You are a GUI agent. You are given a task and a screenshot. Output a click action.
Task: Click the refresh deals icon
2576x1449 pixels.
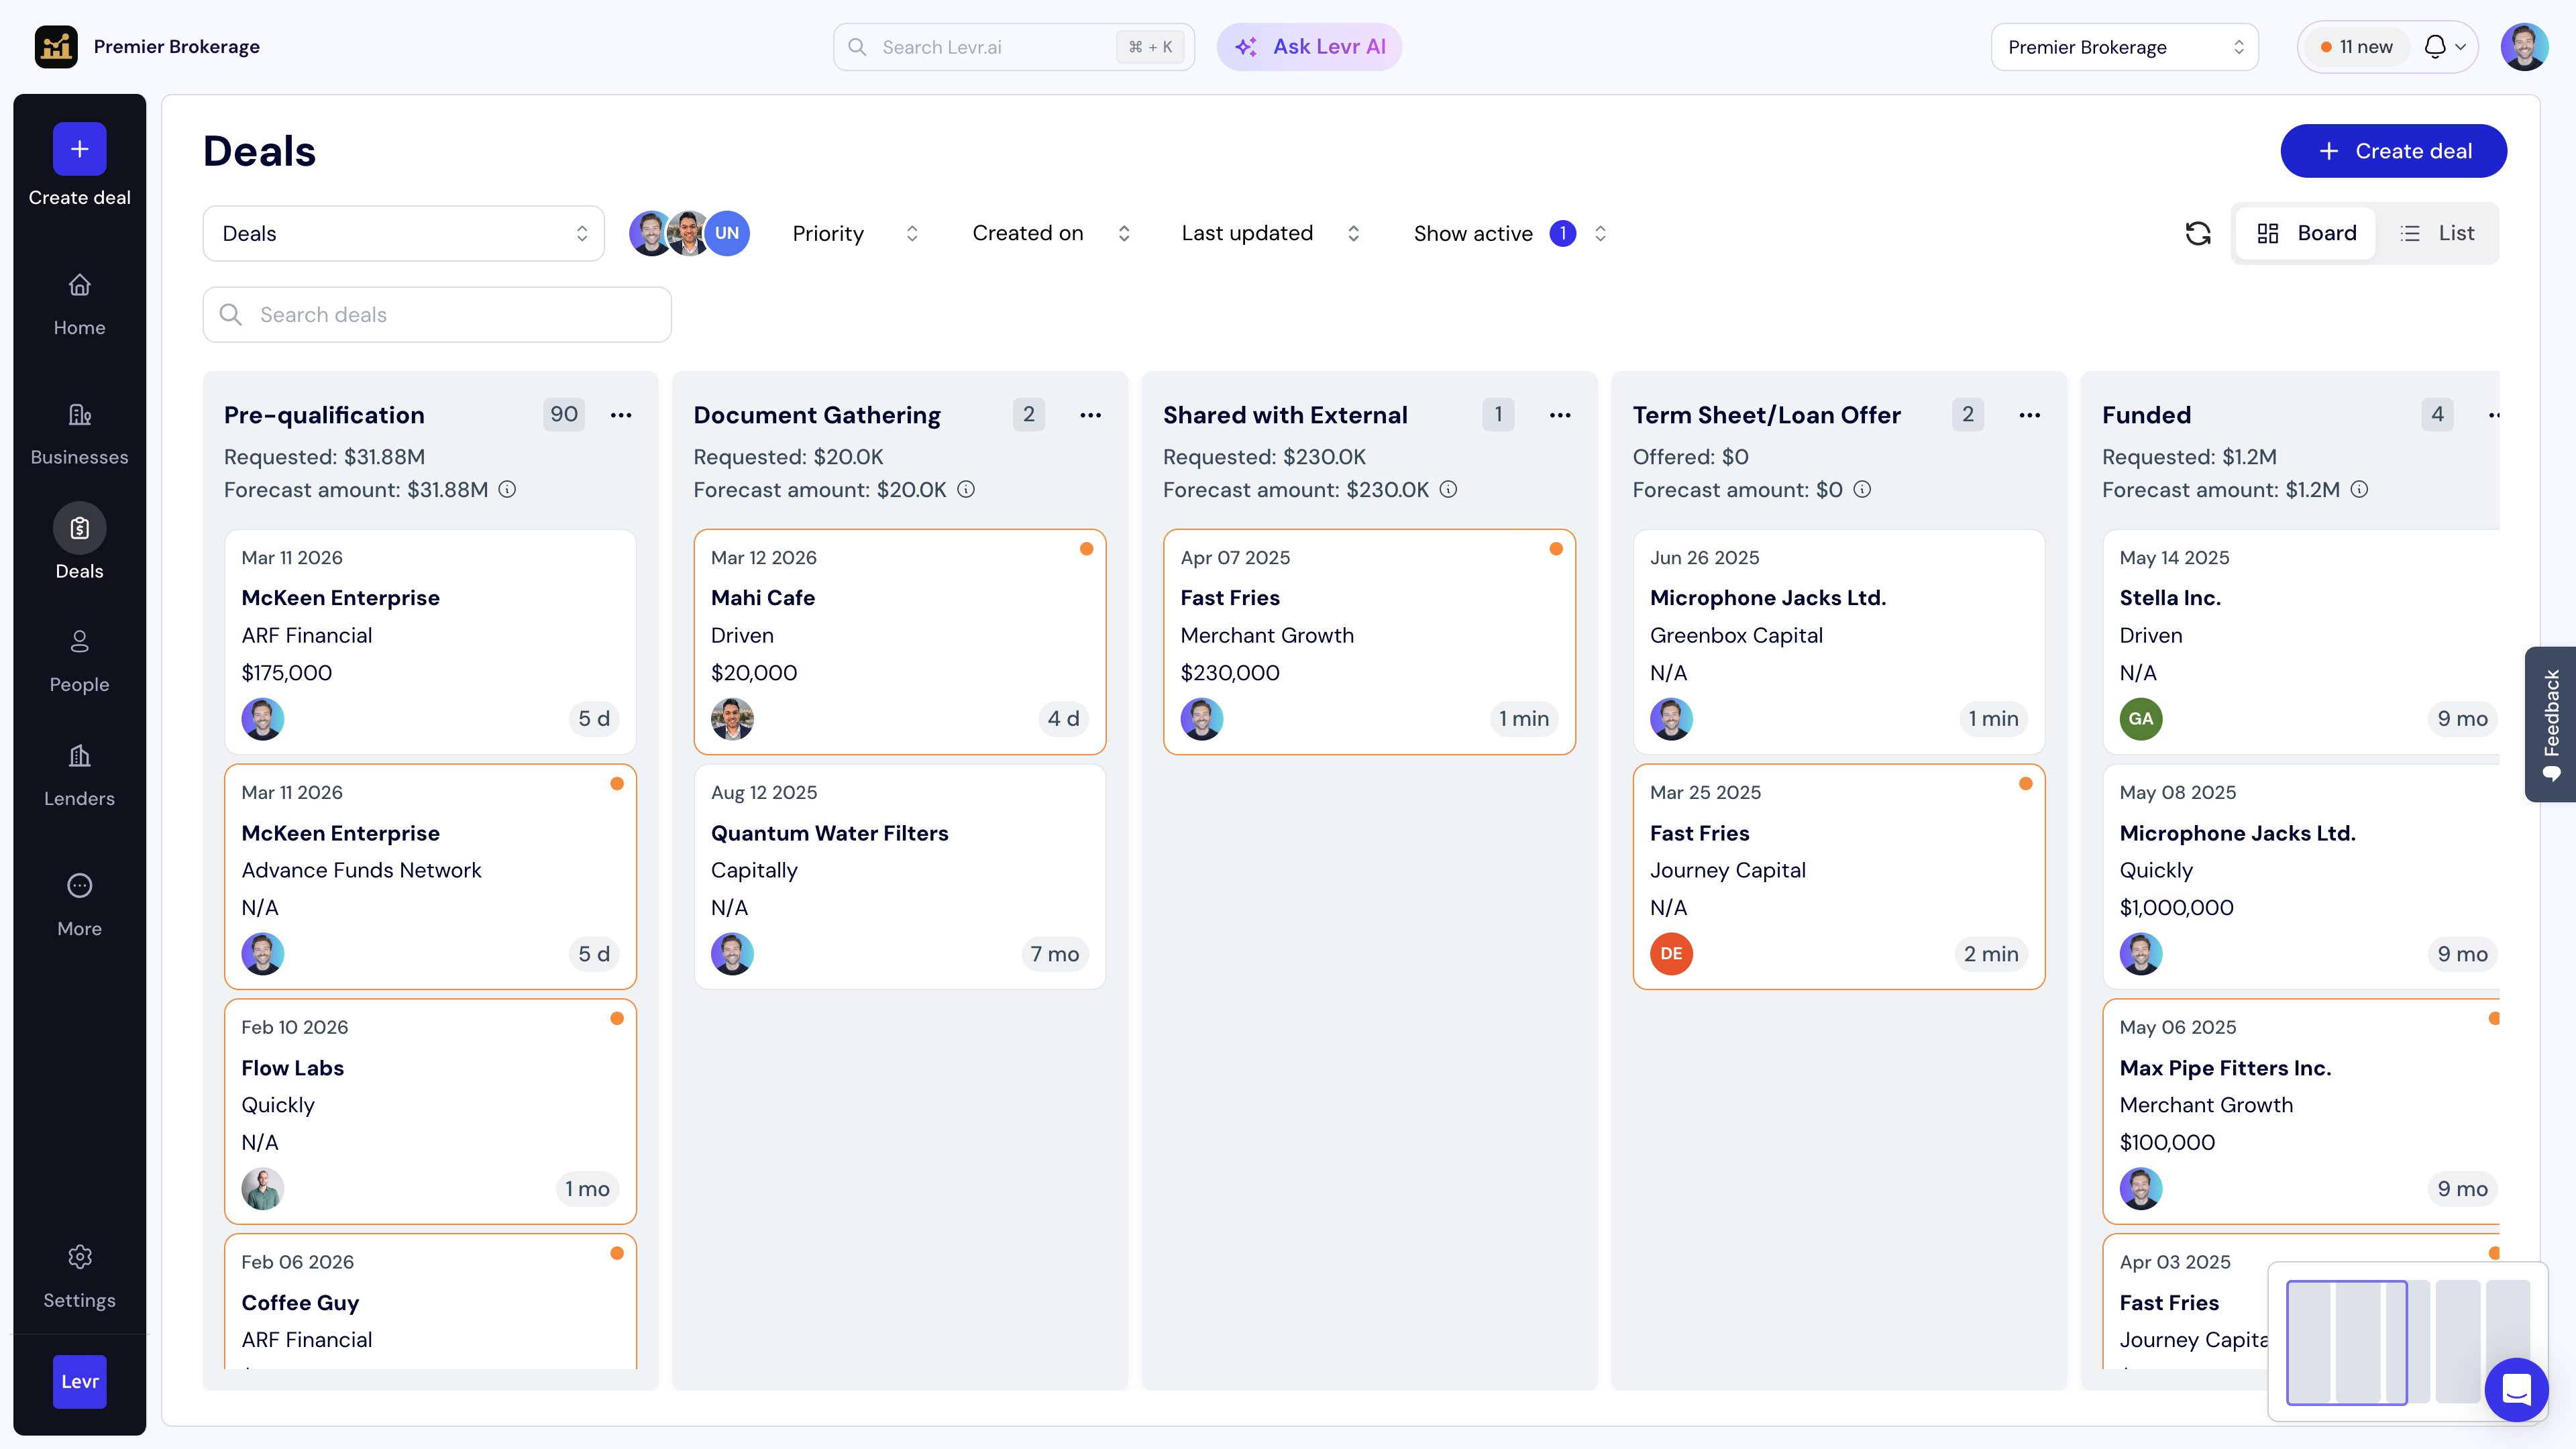click(2197, 233)
